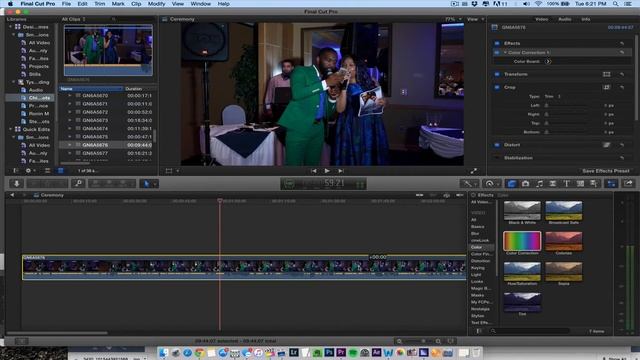Open the Generators browser icon

point(580,184)
